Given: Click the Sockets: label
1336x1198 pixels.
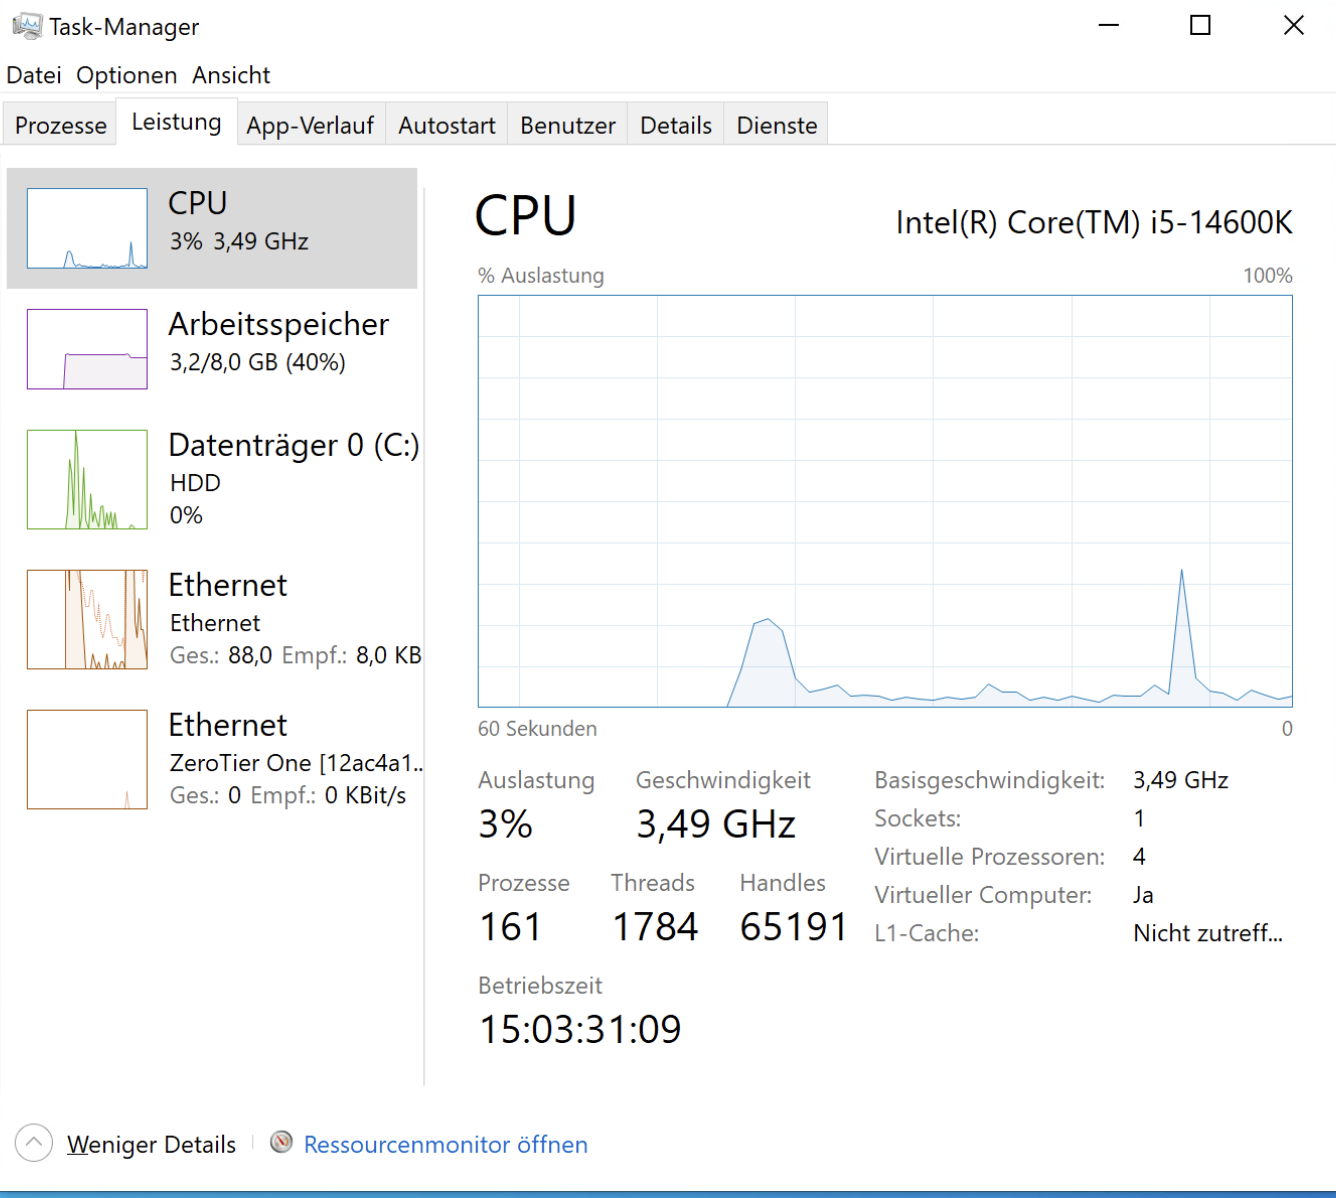Looking at the screenshot, I should (918, 818).
